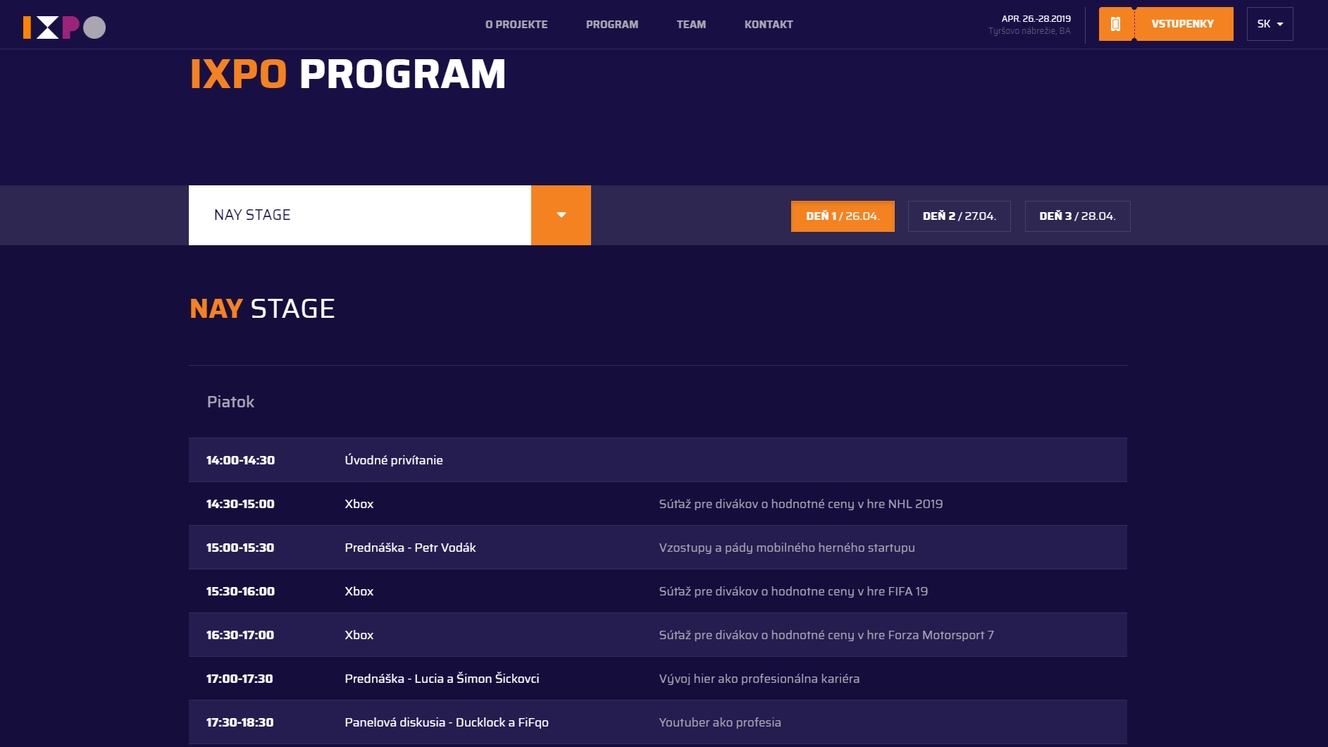Image resolution: width=1328 pixels, height=747 pixels.
Task: Click the Tyršovo nábrežie, BA location text
Action: [x=1029, y=31]
